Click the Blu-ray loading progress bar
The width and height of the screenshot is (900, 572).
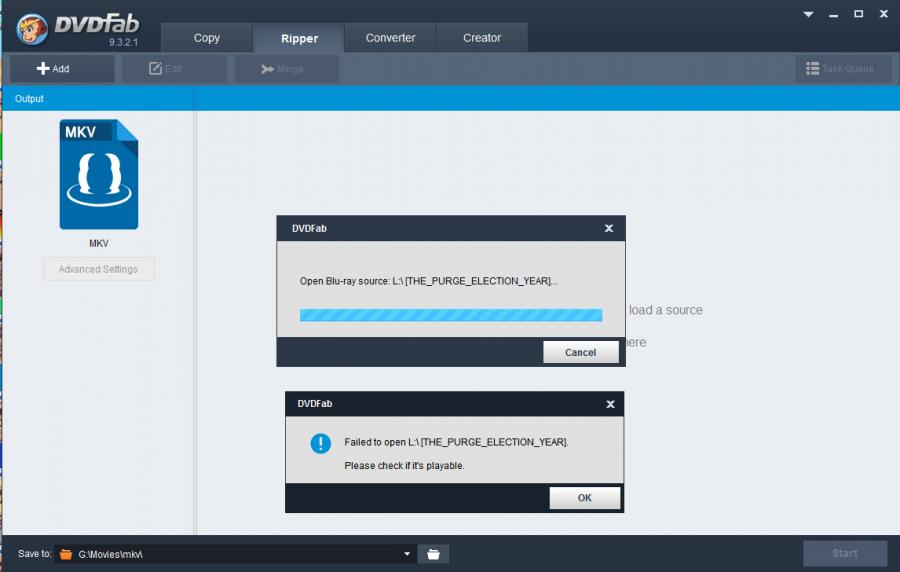tap(451, 315)
